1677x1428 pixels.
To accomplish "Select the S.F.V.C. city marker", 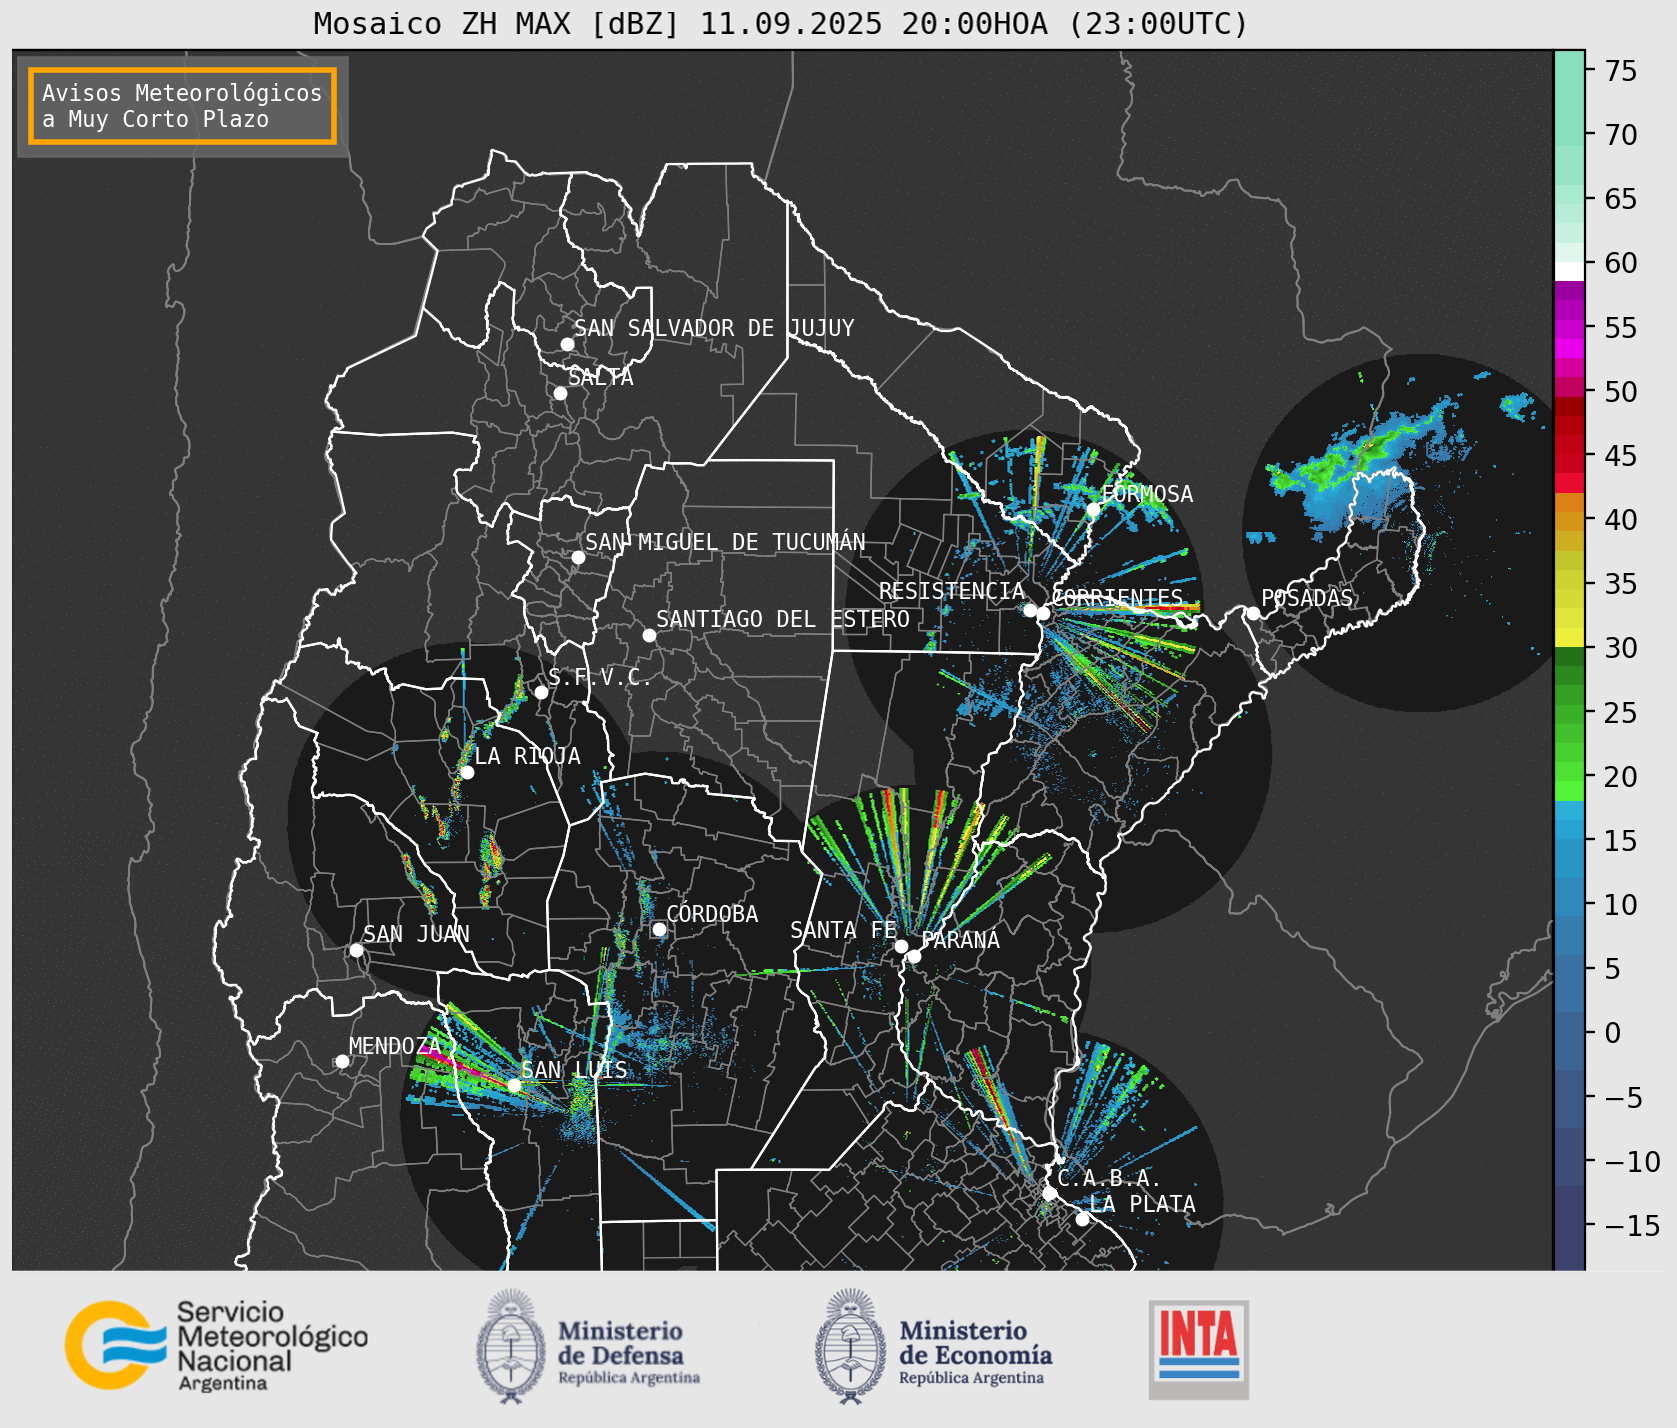I will pos(541,692).
